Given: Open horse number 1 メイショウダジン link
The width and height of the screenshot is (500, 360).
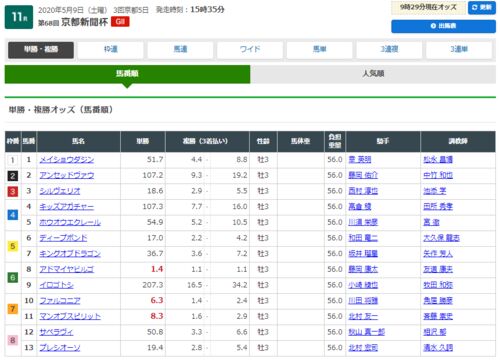Looking at the screenshot, I should (67, 160).
